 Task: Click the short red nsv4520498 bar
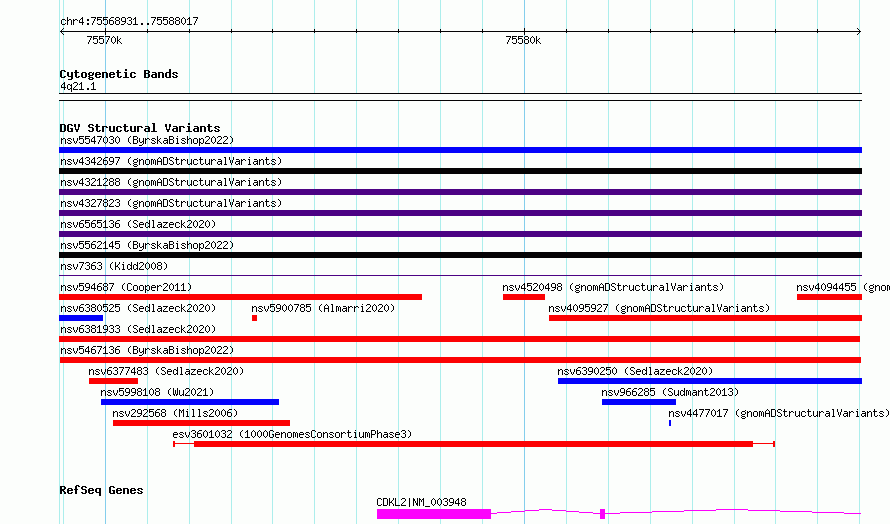click(x=524, y=297)
